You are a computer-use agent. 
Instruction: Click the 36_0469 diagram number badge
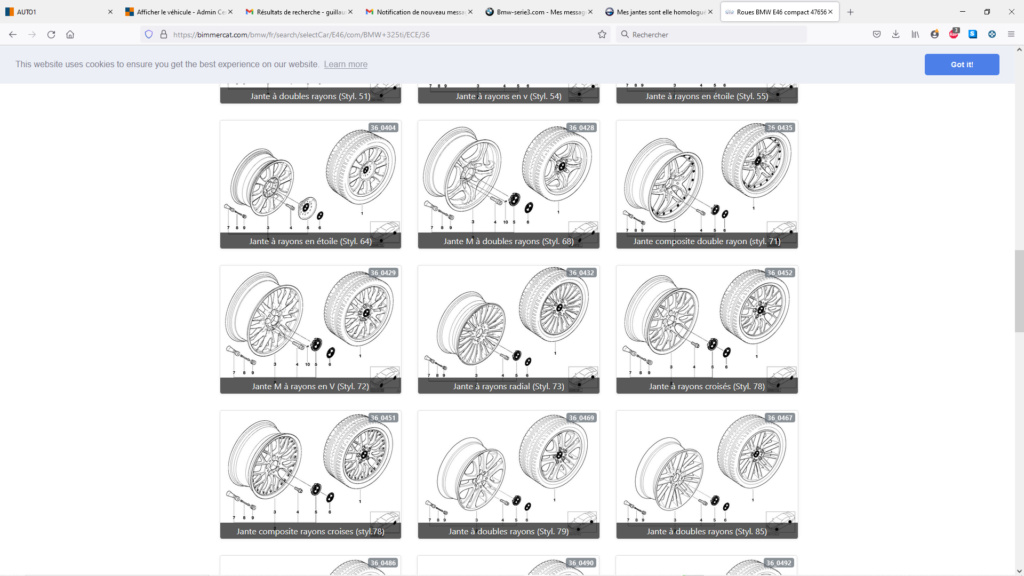(581, 417)
